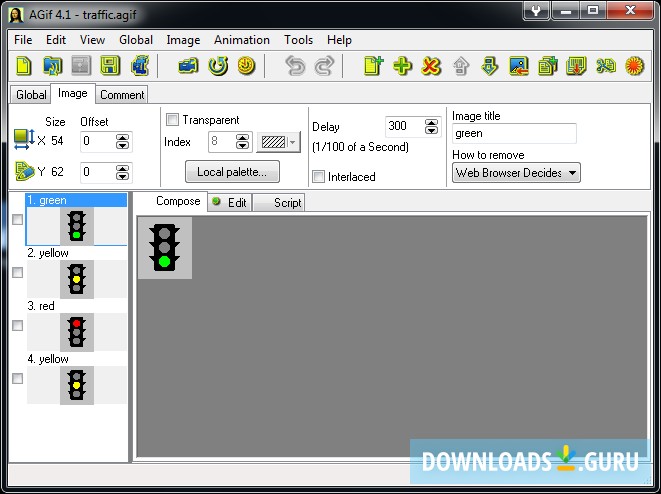Increase the Delay value with up arrow

click(431, 122)
